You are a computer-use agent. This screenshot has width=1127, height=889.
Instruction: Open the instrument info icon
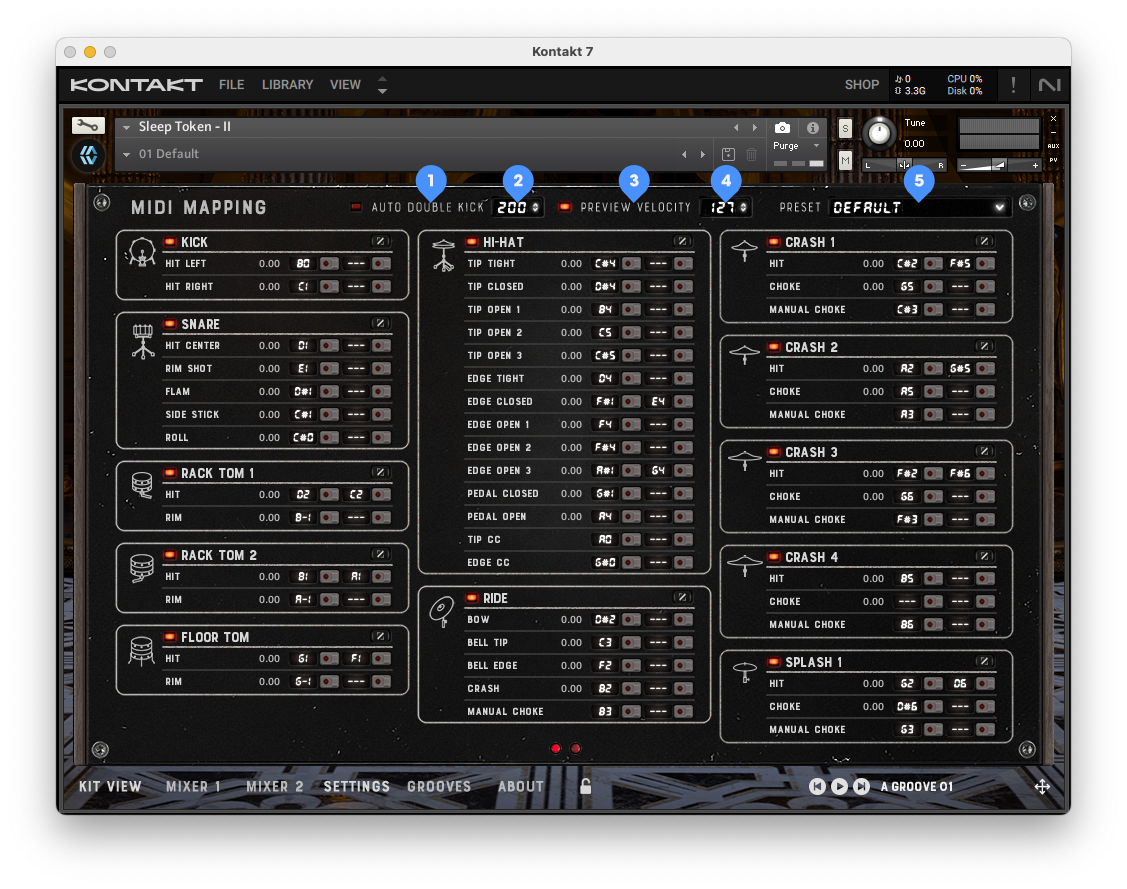pos(812,128)
